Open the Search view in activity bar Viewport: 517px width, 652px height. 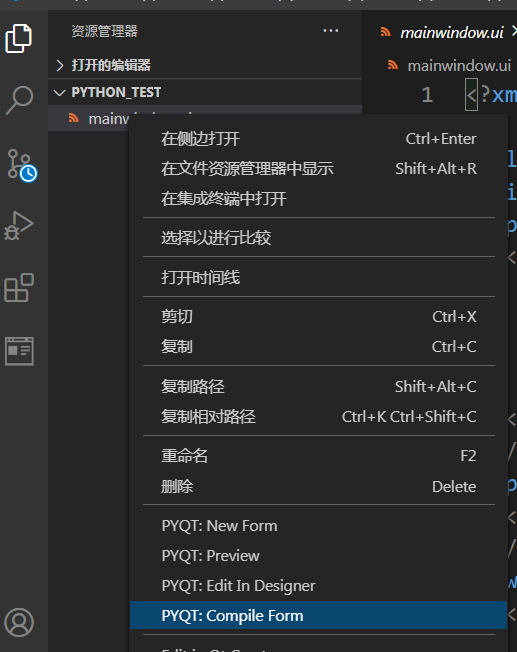coord(19,100)
